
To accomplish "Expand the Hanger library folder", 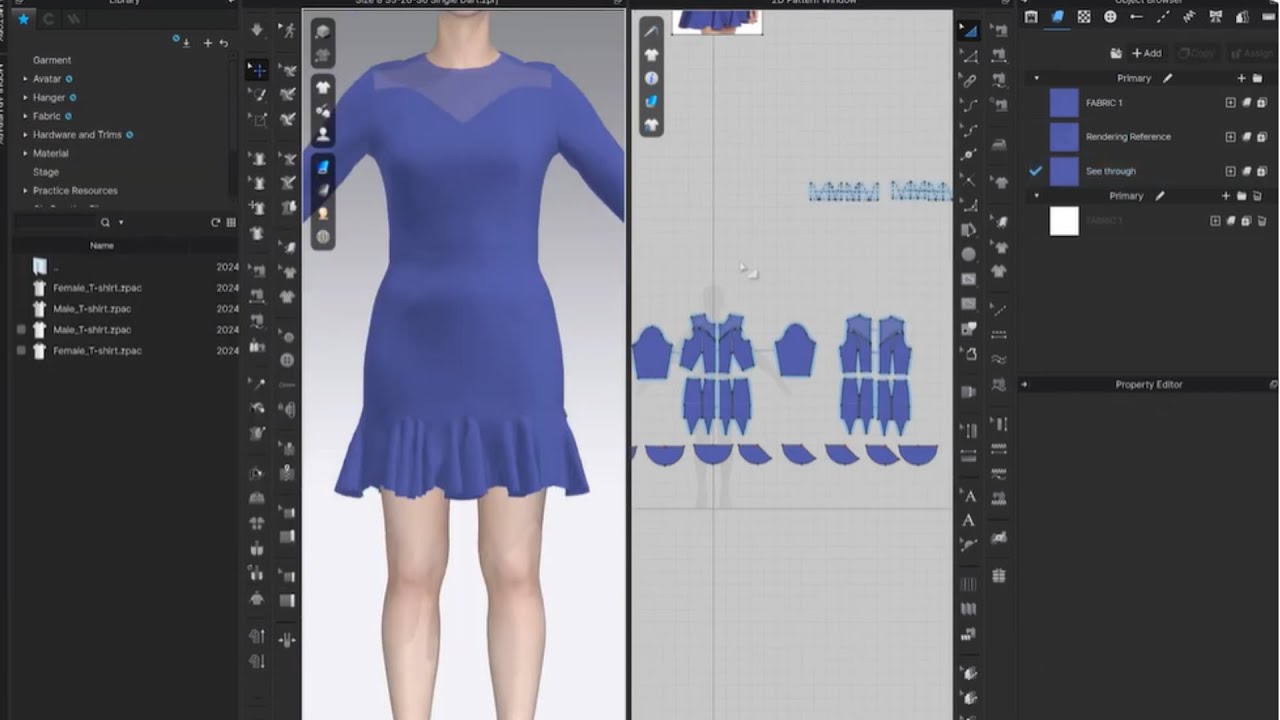I will (25, 98).
